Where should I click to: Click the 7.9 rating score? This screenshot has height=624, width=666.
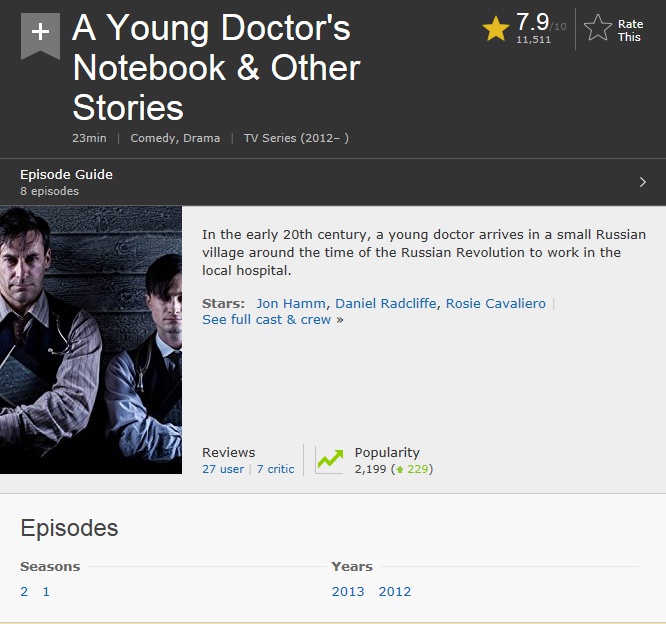click(x=533, y=22)
